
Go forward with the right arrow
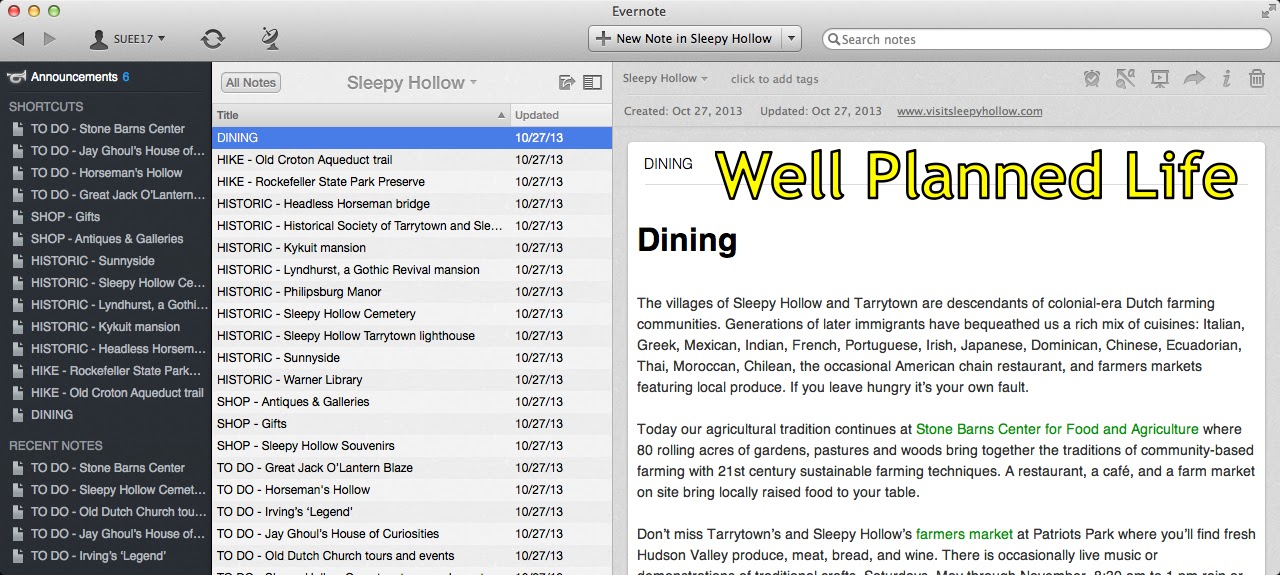[x=50, y=39]
